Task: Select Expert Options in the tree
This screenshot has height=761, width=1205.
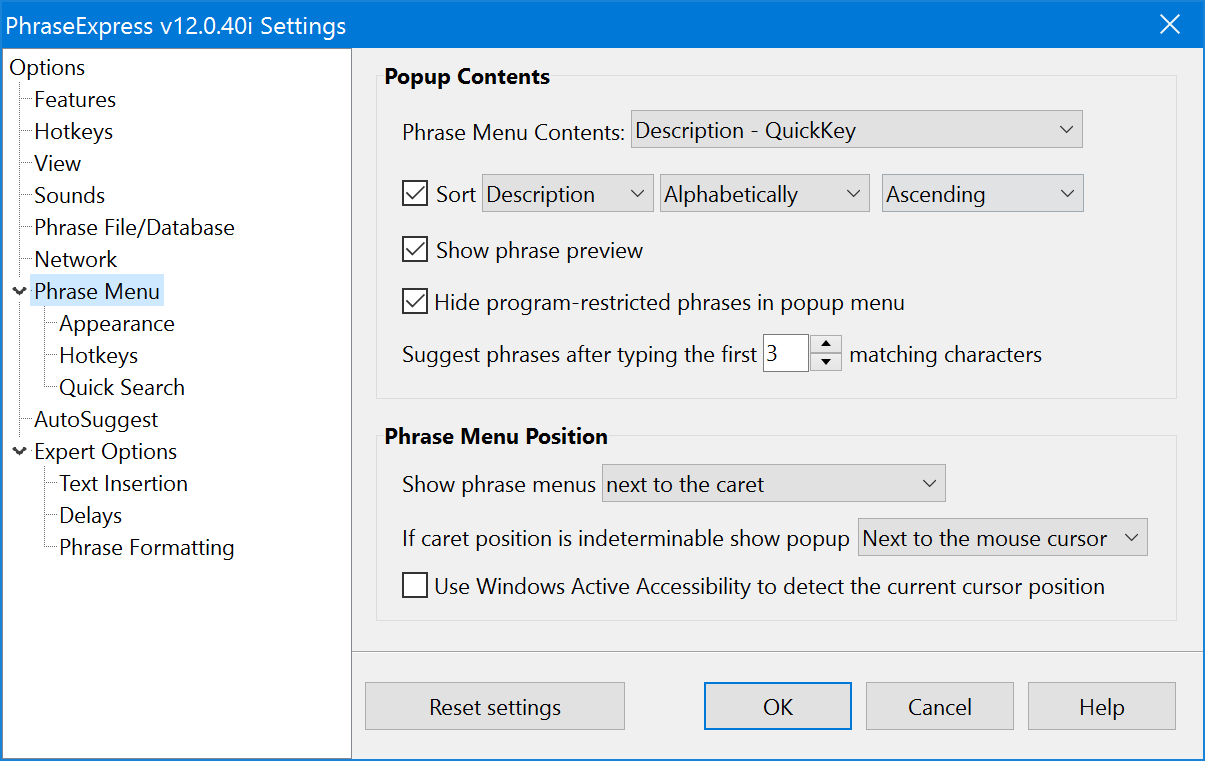Action: pyautogui.click(x=105, y=452)
